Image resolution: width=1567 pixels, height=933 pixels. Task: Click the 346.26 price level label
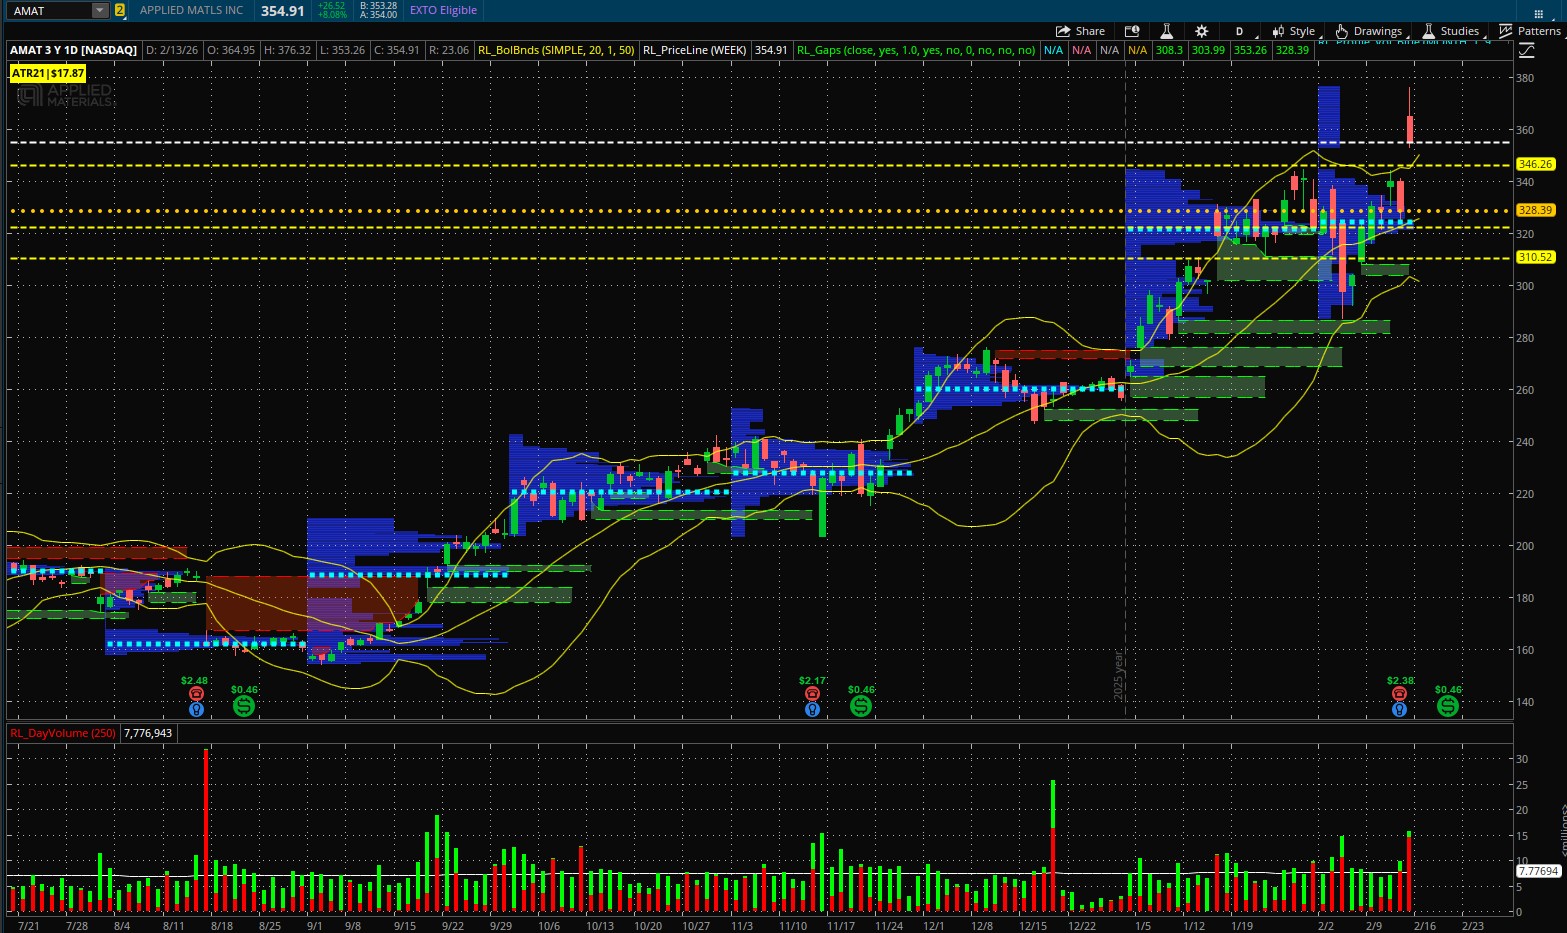(x=1534, y=164)
